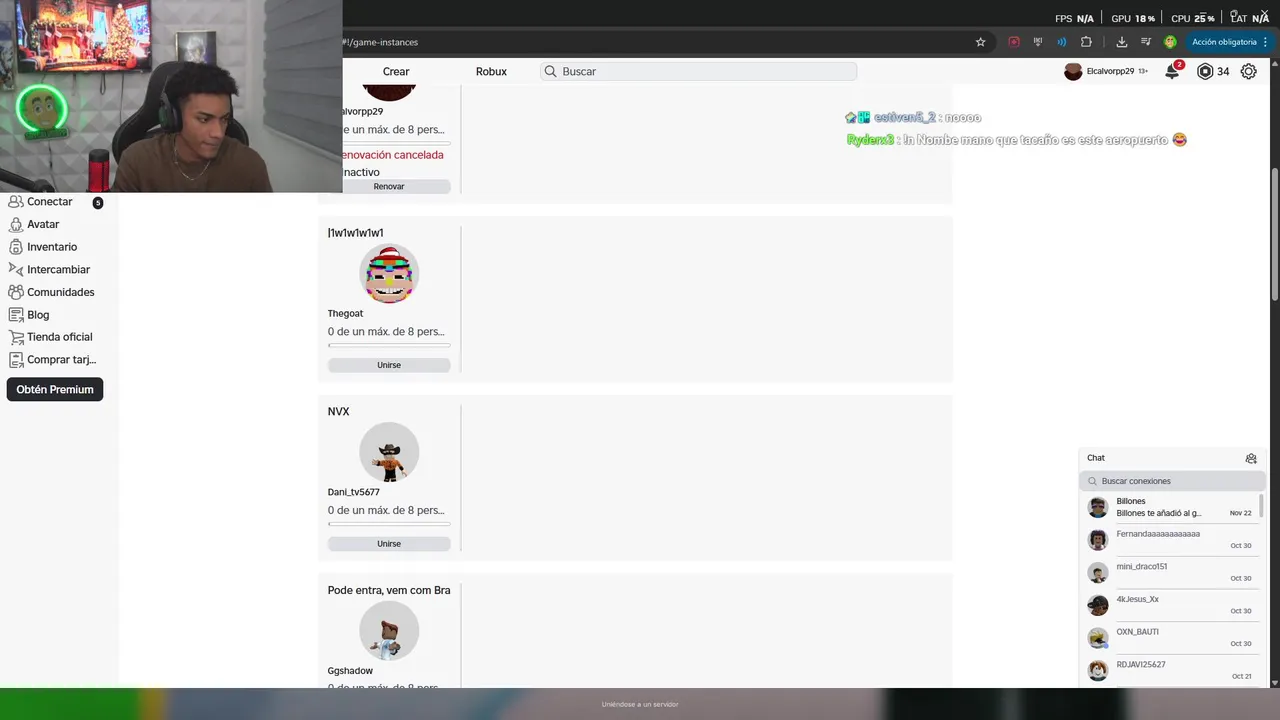Click the Avatar sidebar icon
1280x720 pixels.
click(x=15, y=224)
